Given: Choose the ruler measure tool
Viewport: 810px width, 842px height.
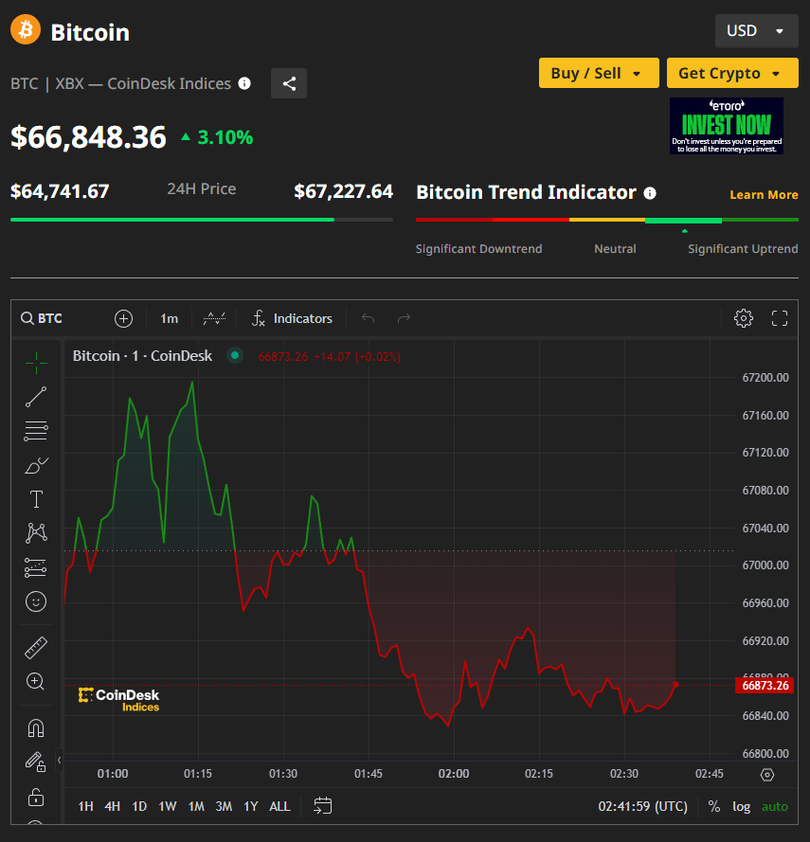Looking at the screenshot, I should point(36,647).
